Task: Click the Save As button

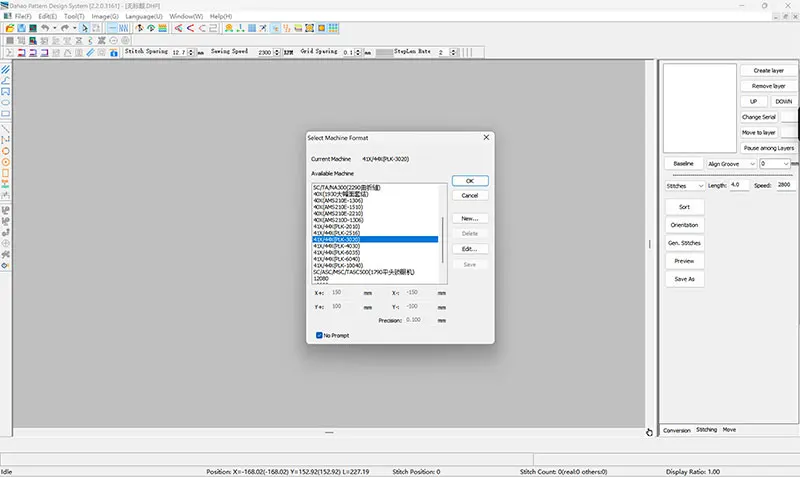Action: coord(684,279)
